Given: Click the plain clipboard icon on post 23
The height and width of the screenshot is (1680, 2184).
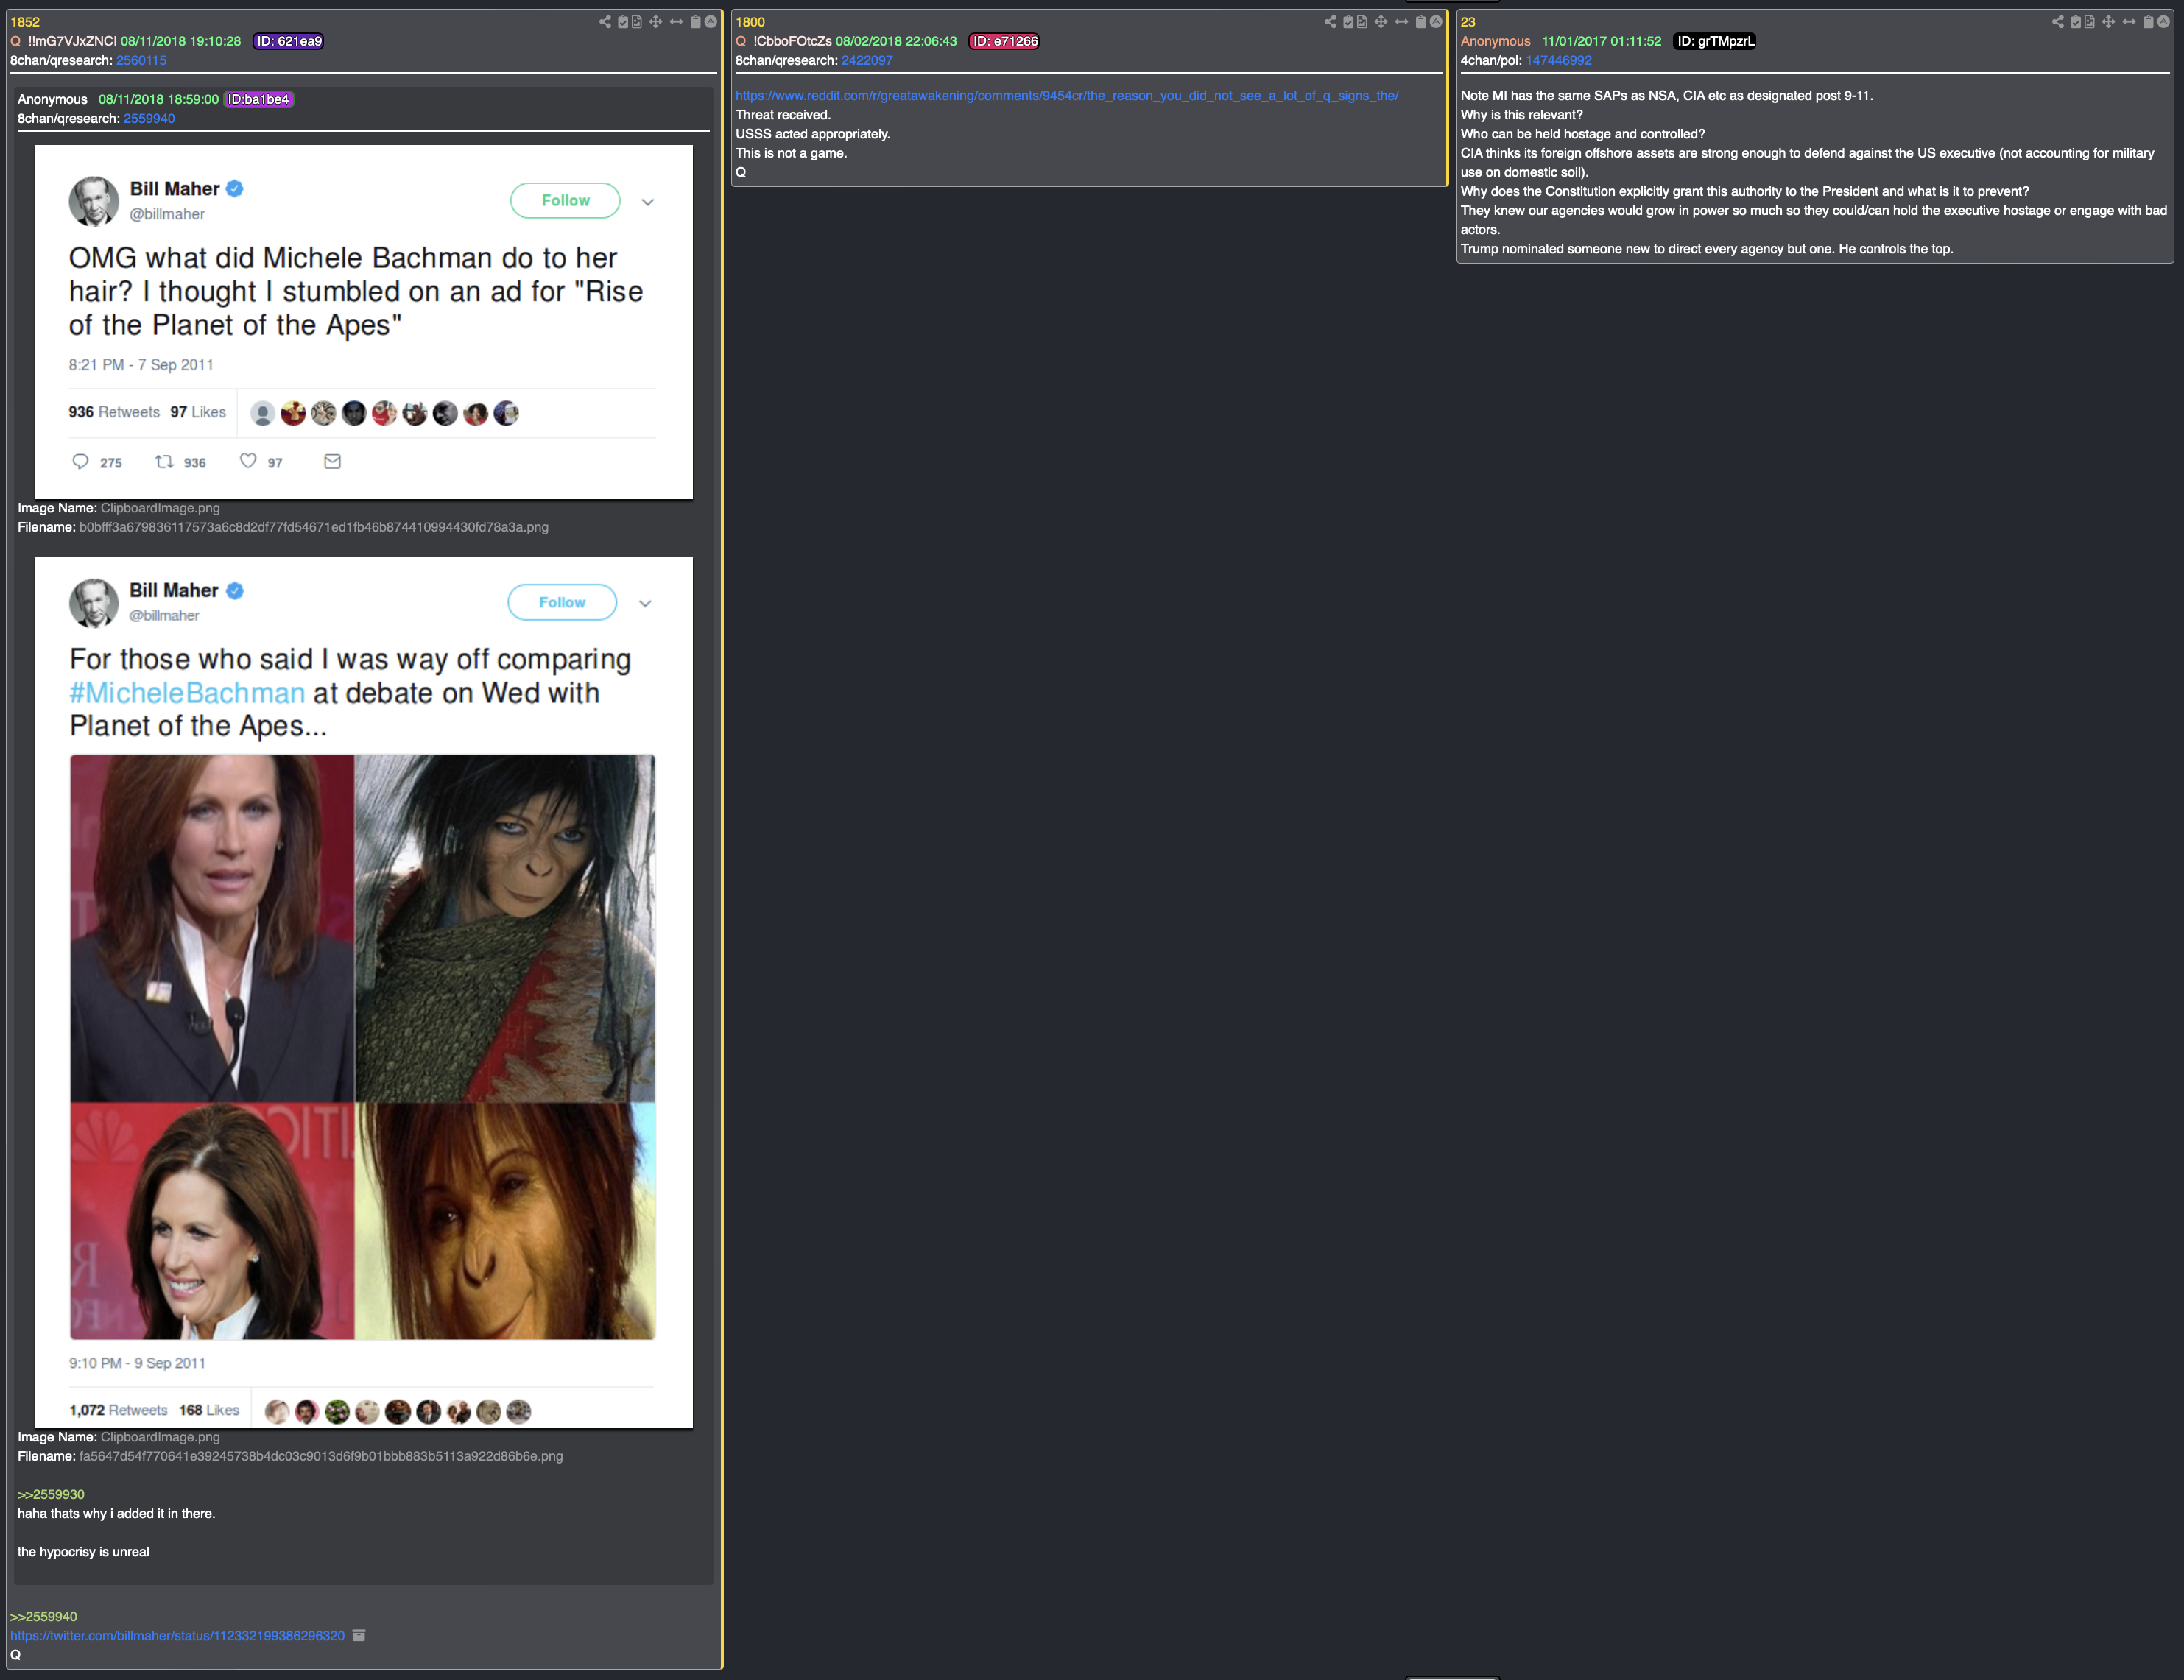Looking at the screenshot, I should click(2148, 22).
